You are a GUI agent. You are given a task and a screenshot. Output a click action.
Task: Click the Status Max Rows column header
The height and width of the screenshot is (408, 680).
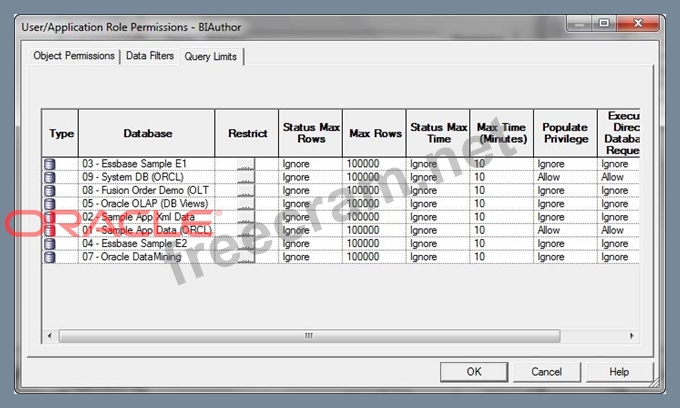(x=311, y=133)
